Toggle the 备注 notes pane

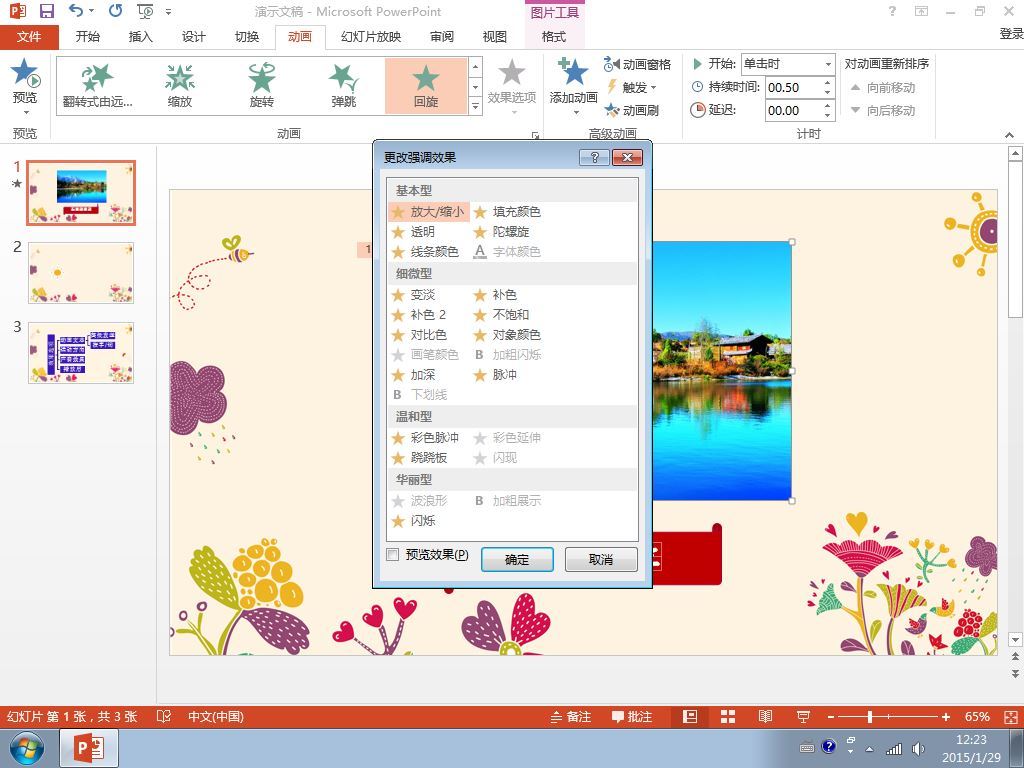pyautogui.click(x=571, y=716)
